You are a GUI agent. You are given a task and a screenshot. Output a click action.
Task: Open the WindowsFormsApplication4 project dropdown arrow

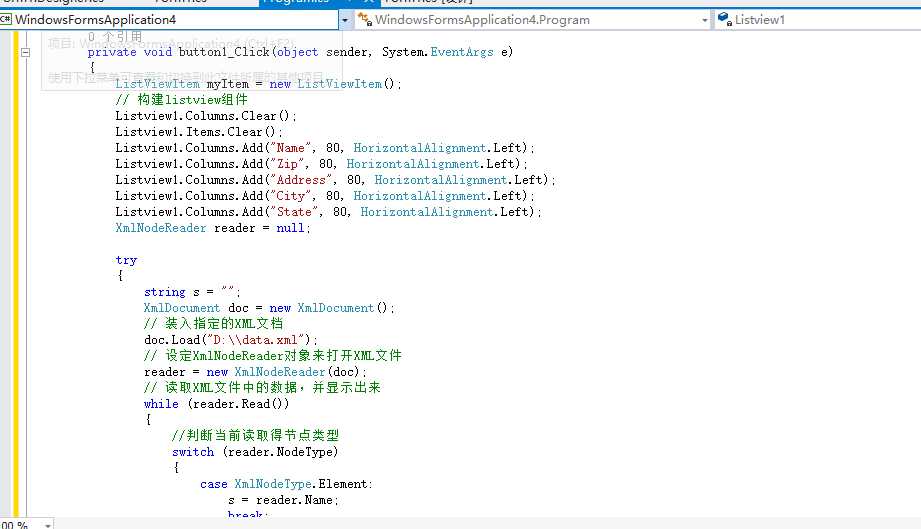345,20
